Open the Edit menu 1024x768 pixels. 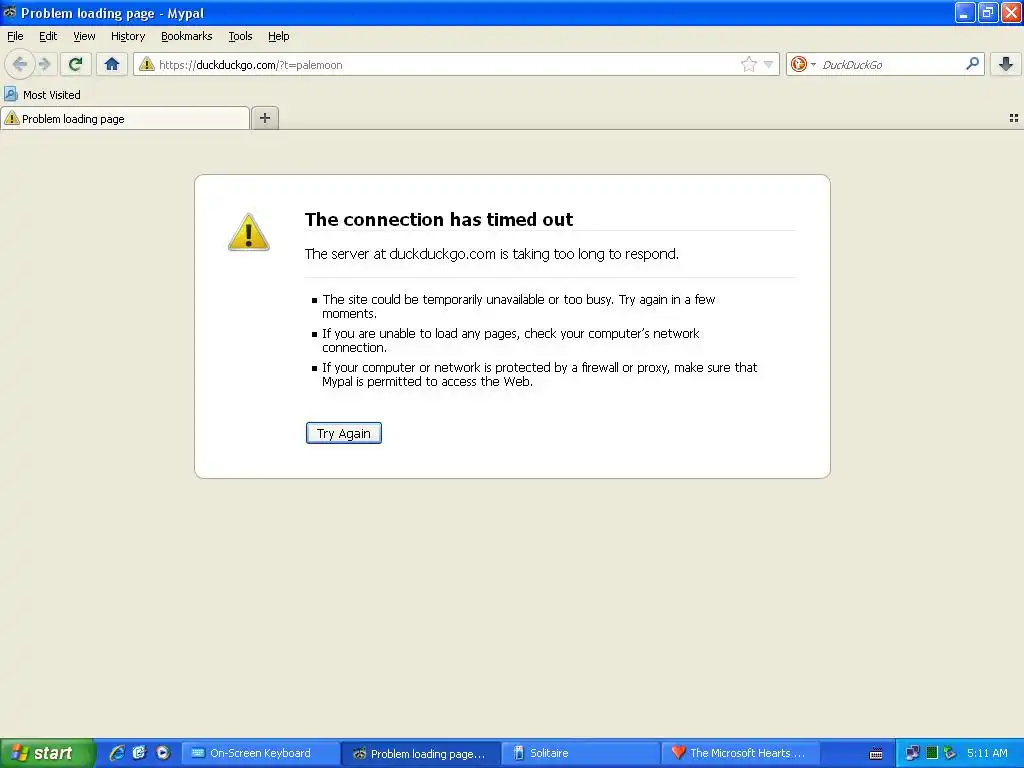tap(48, 36)
